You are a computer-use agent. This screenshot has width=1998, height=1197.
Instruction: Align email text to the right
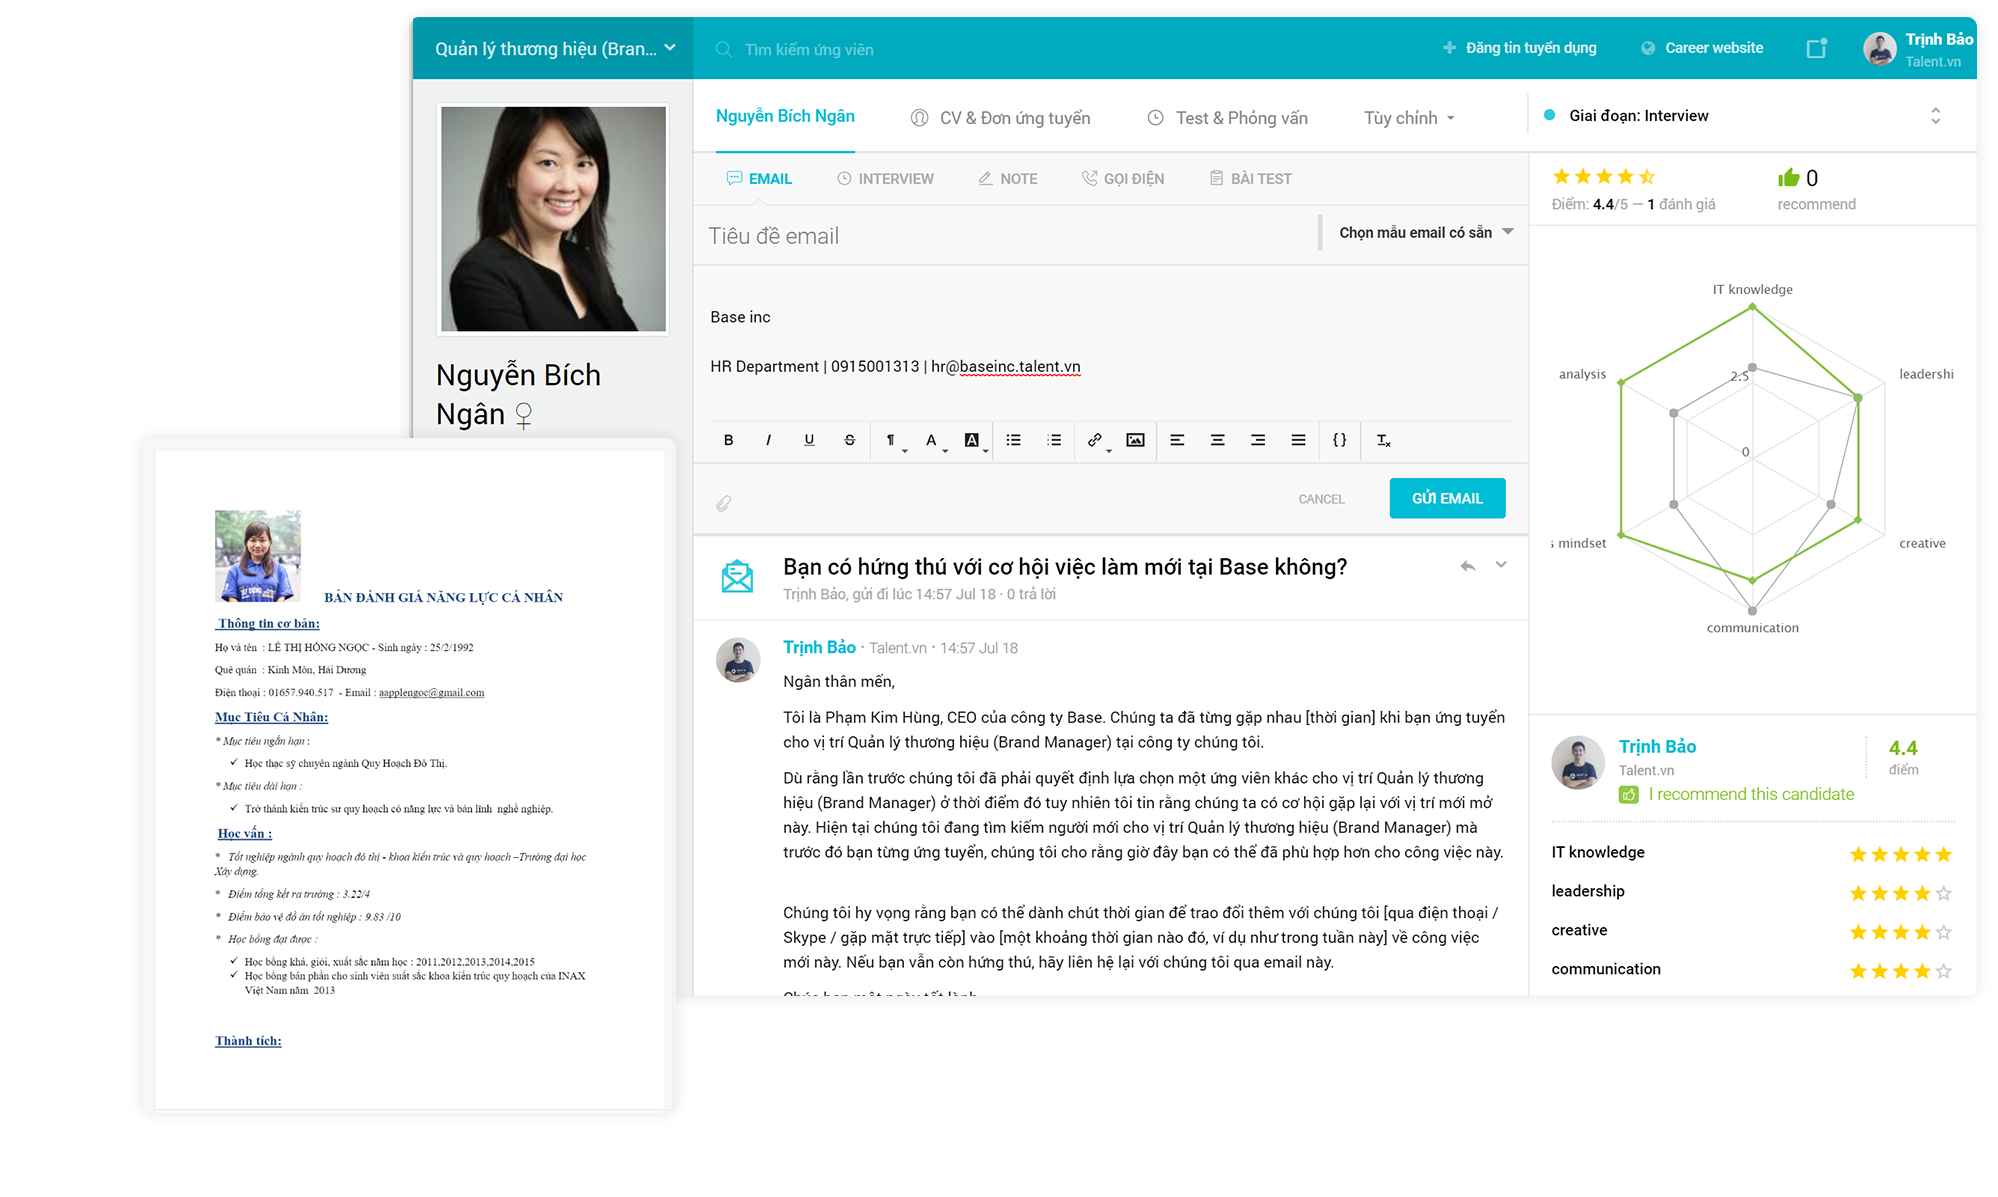(x=1258, y=440)
